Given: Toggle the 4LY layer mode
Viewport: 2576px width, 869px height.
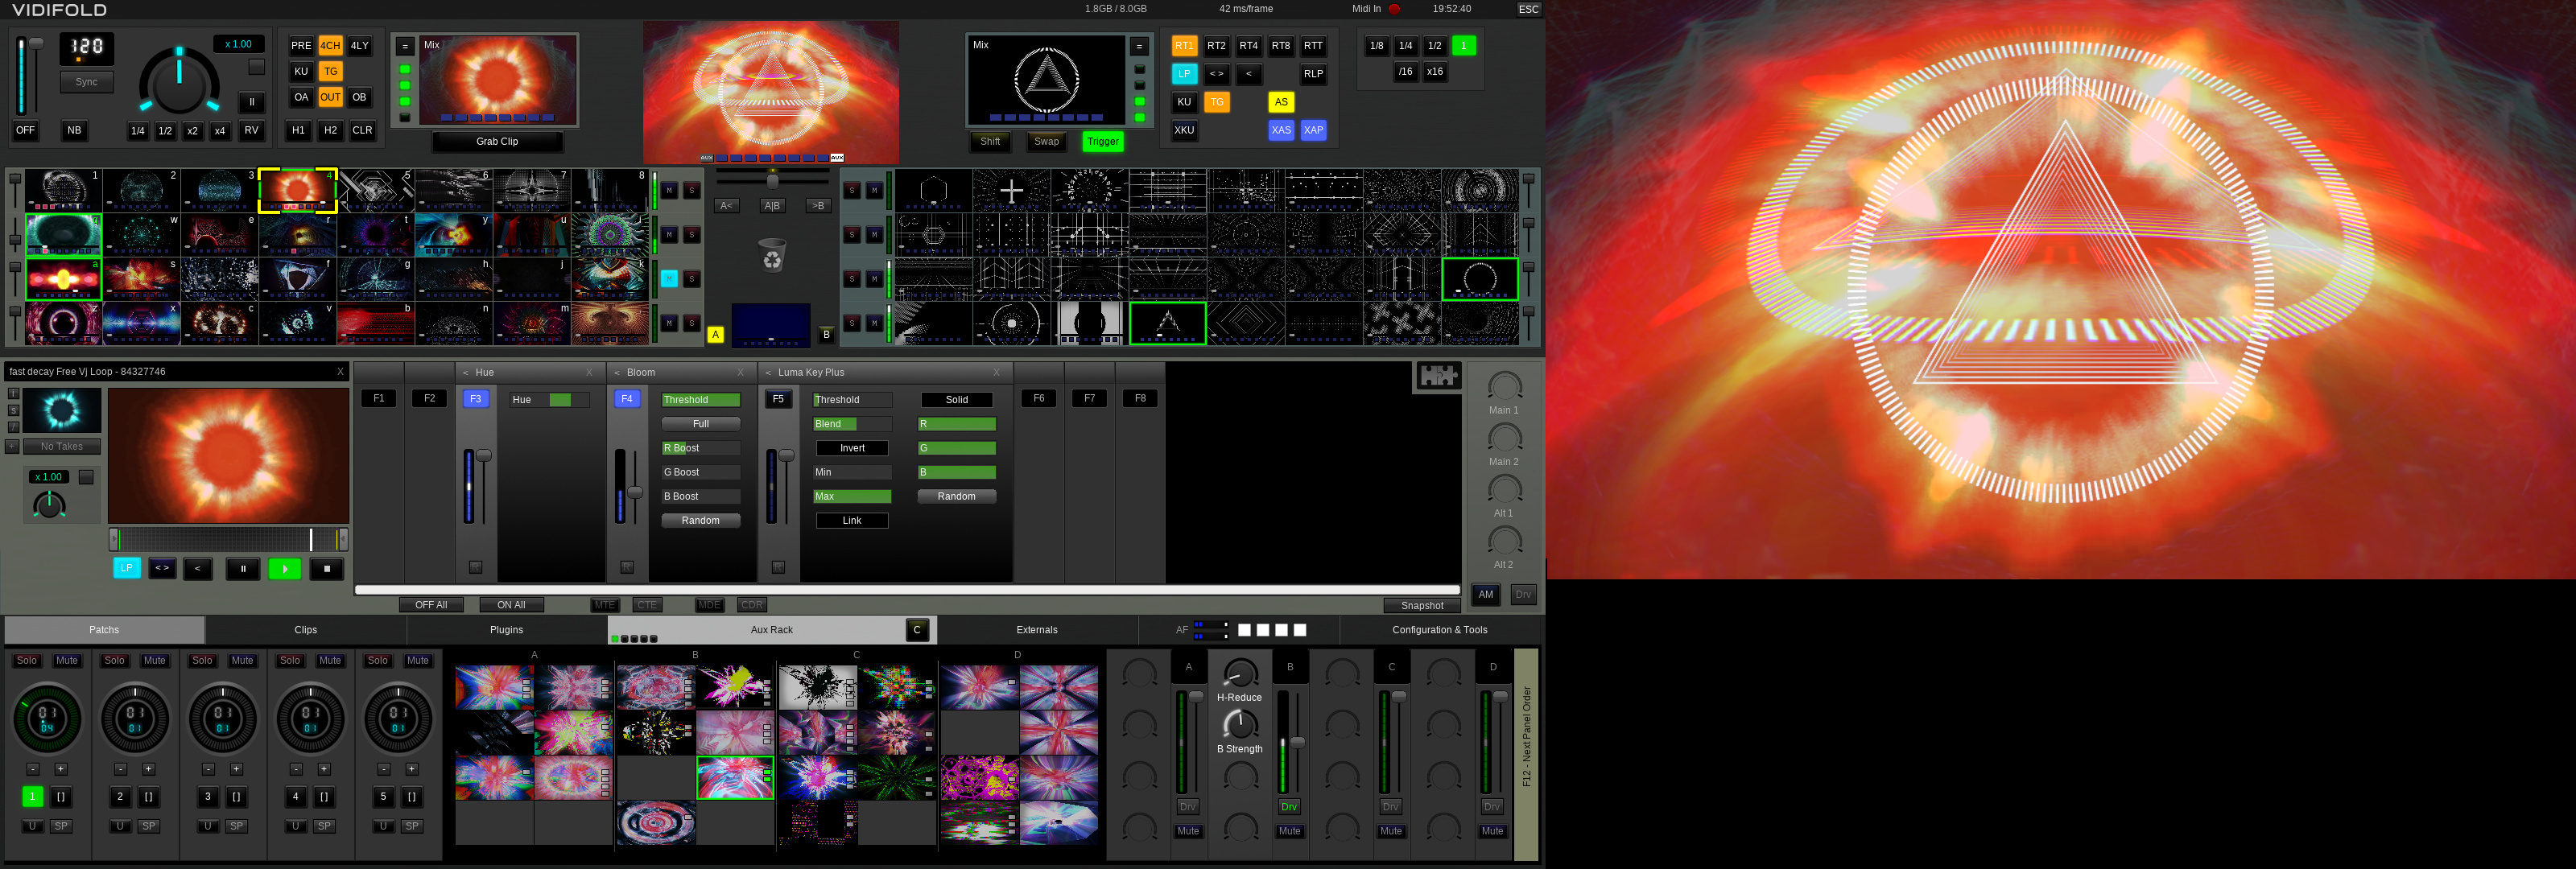Looking at the screenshot, I should tap(360, 46).
